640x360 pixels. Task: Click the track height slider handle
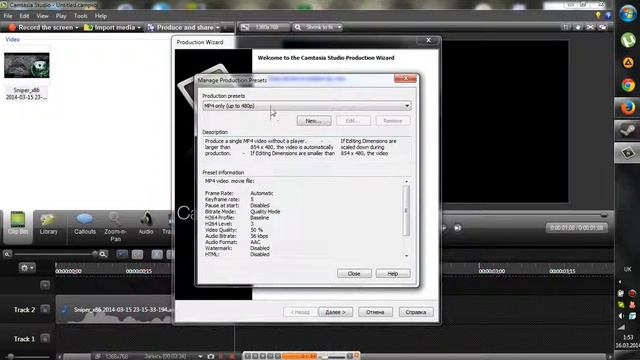click(x=10, y=356)
